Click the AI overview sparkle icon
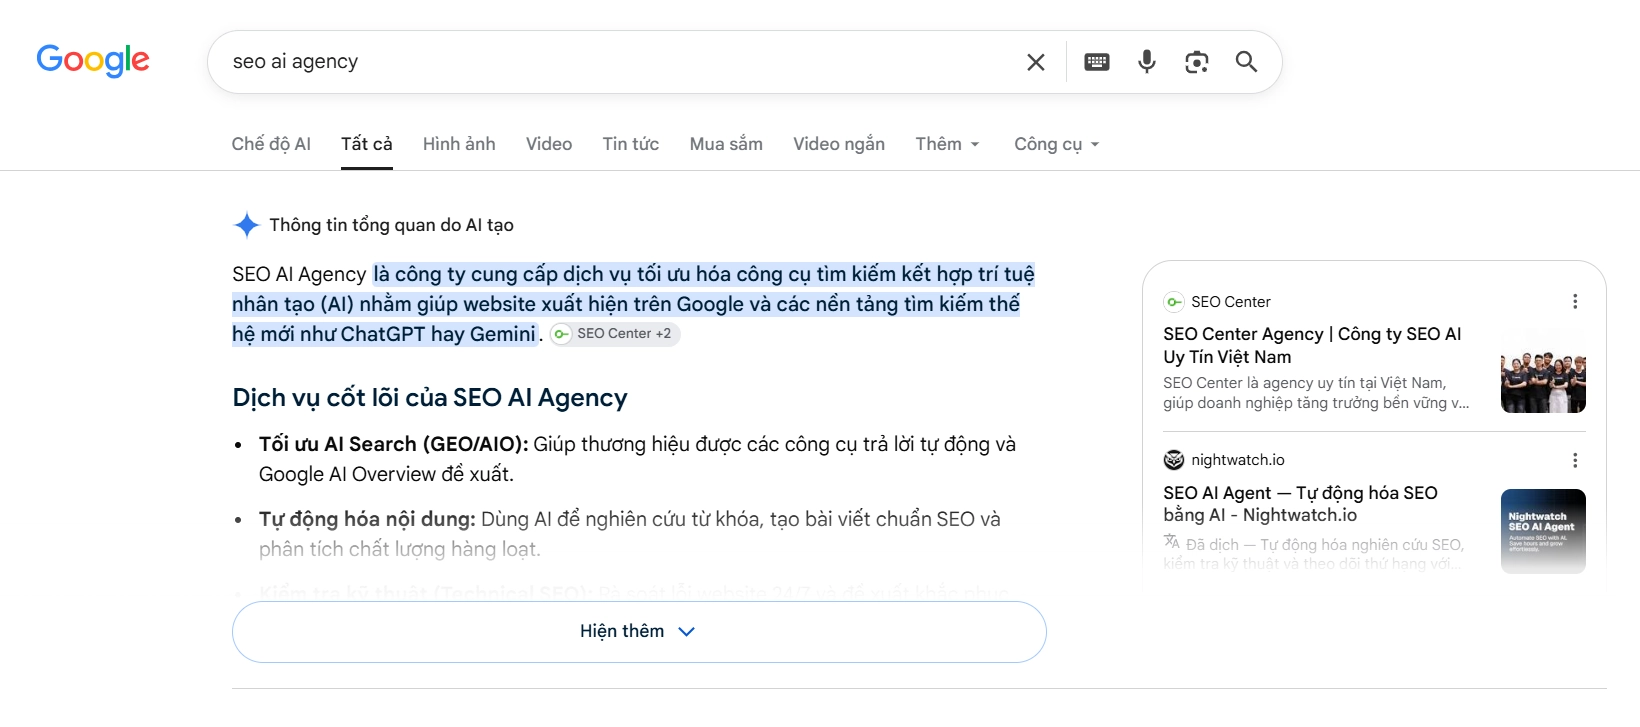Viewport: 1640px width, 727px height. pos(246,225)
